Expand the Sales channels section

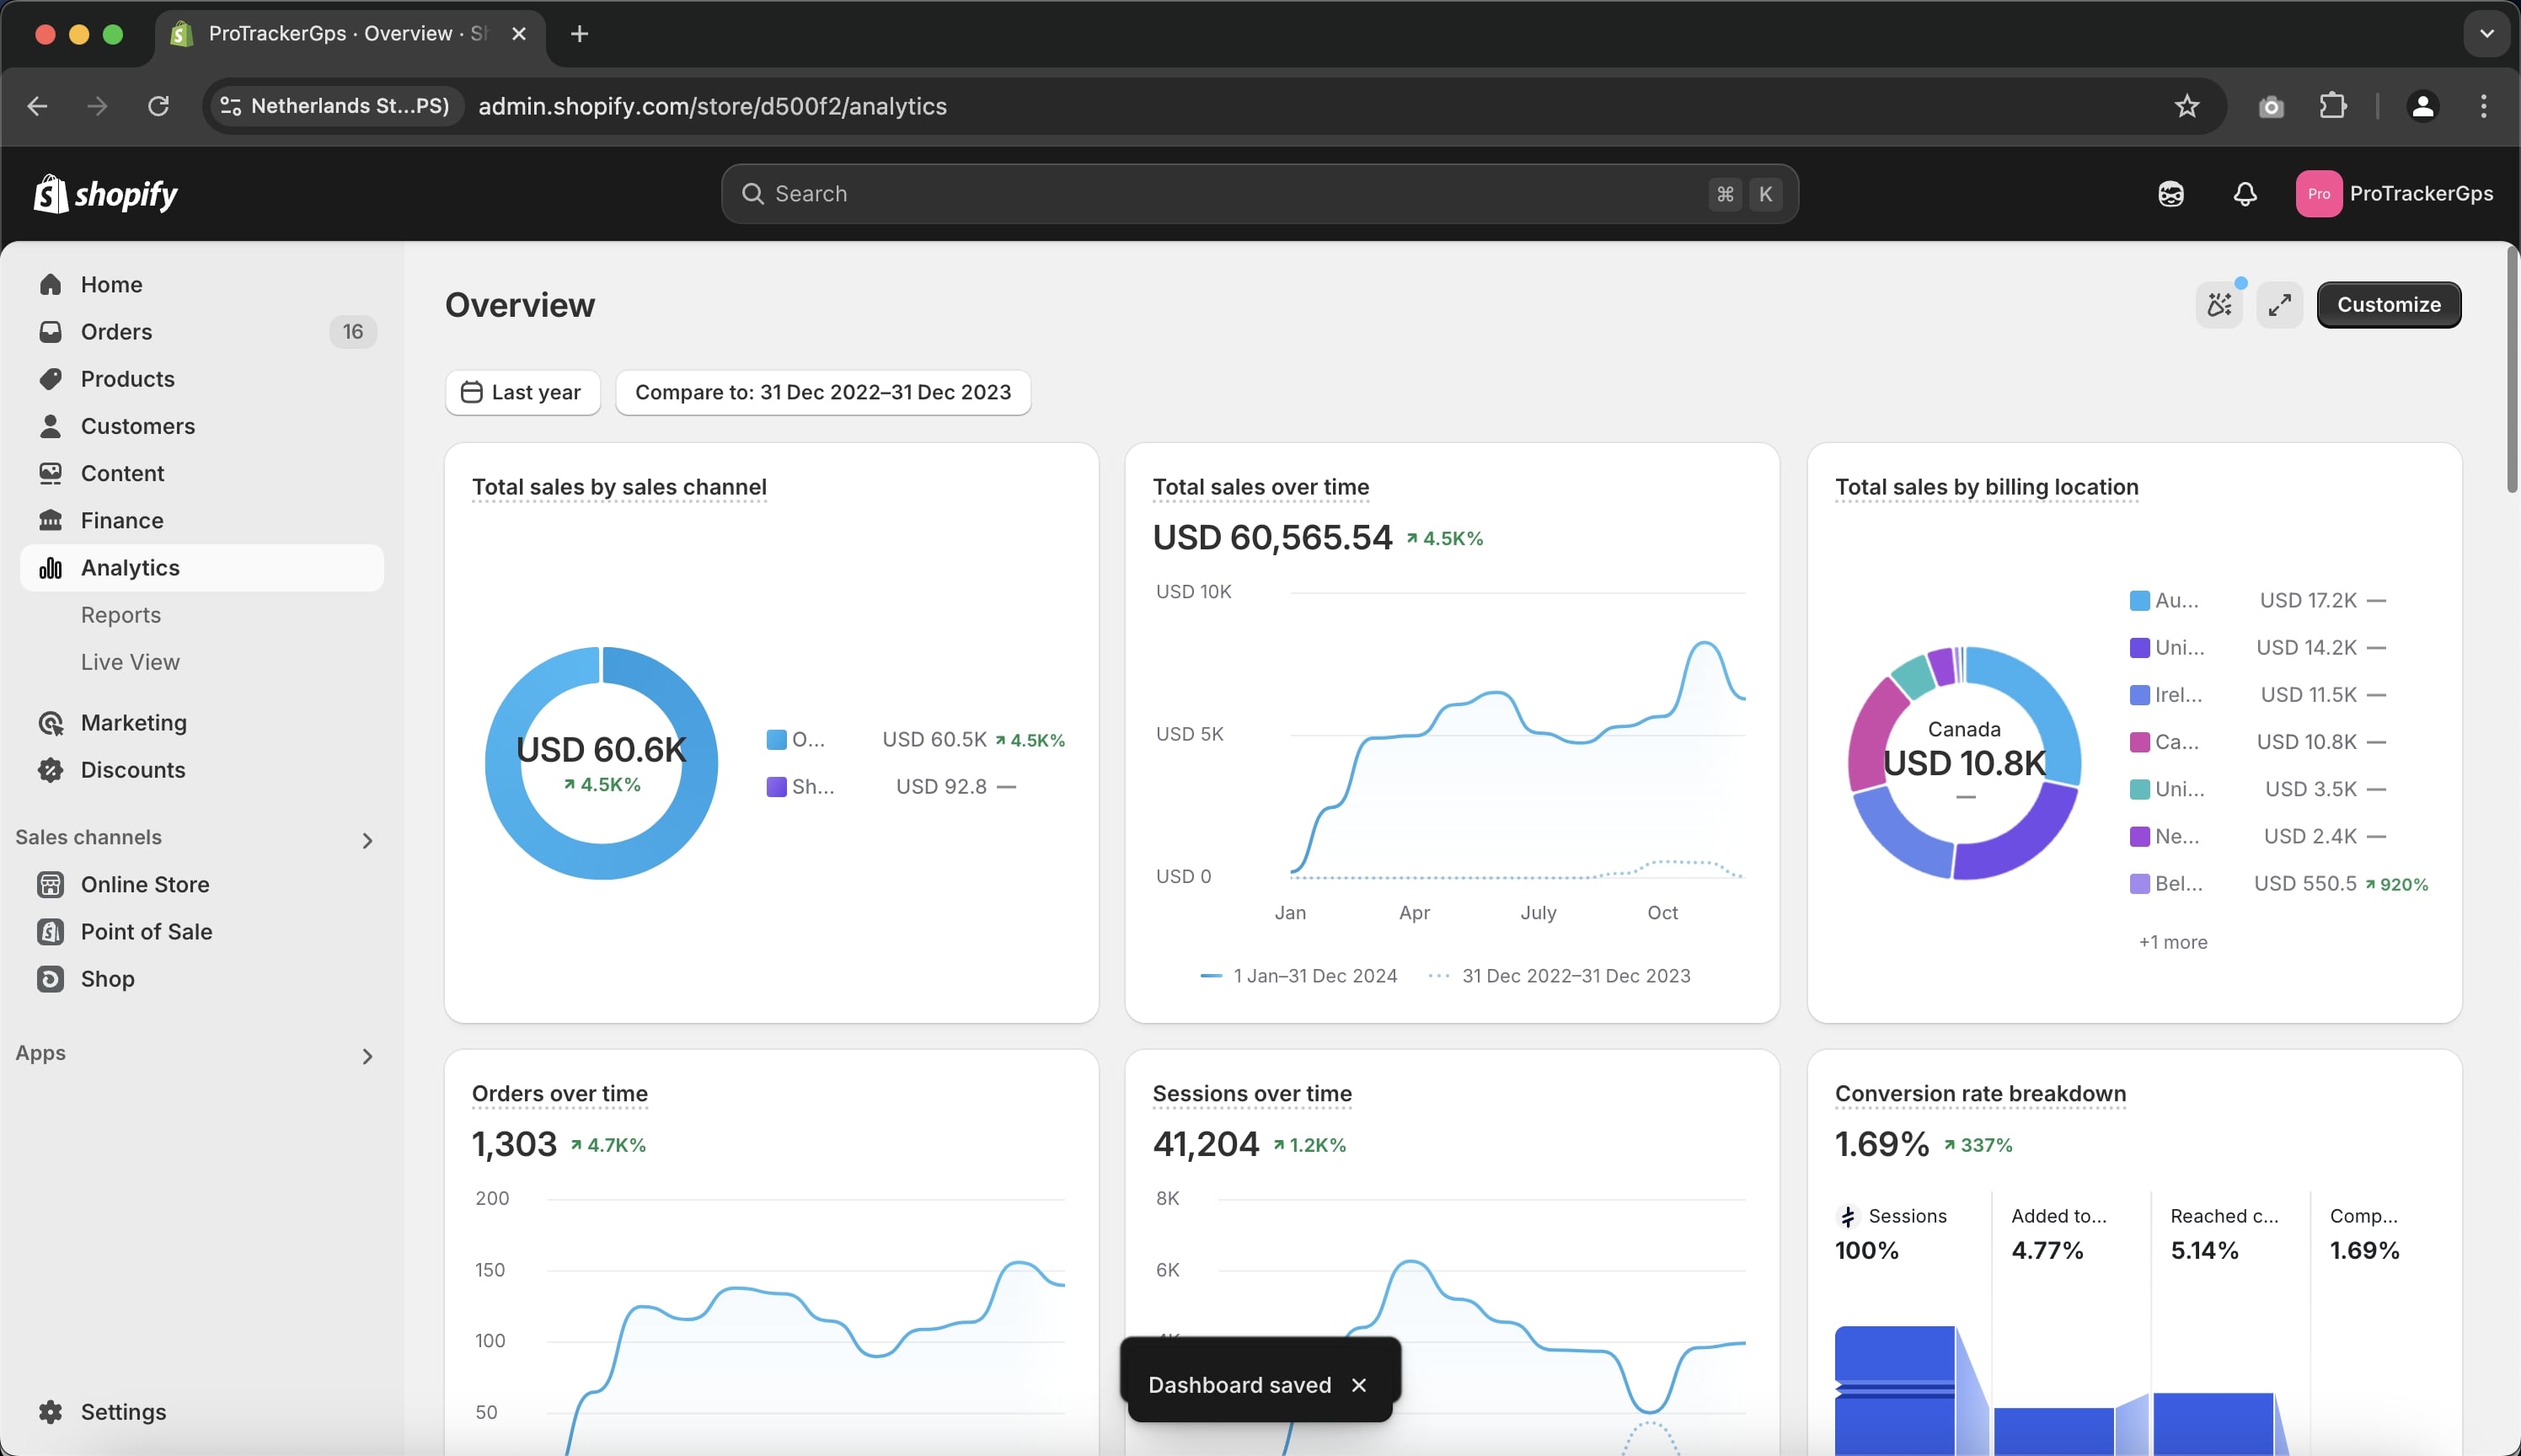(367, 839)
